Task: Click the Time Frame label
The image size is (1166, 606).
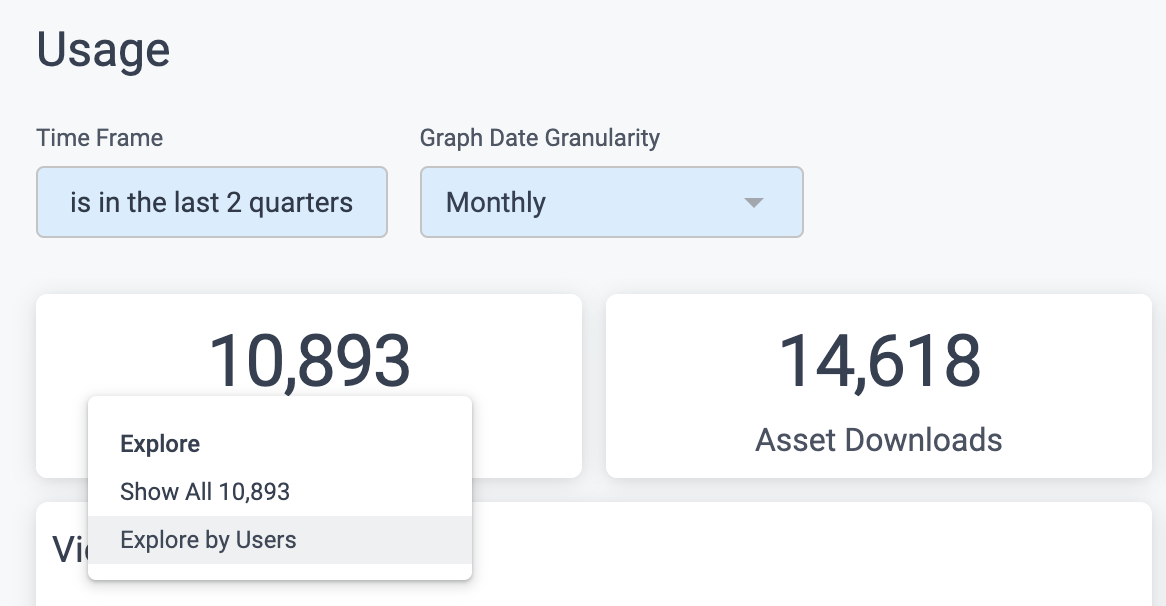Action: tap(99, 137)
